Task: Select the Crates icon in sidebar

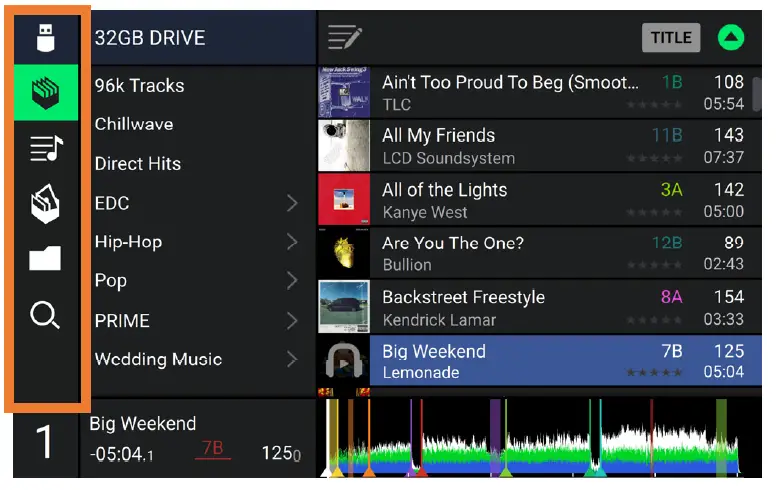Action: point(46,93)
